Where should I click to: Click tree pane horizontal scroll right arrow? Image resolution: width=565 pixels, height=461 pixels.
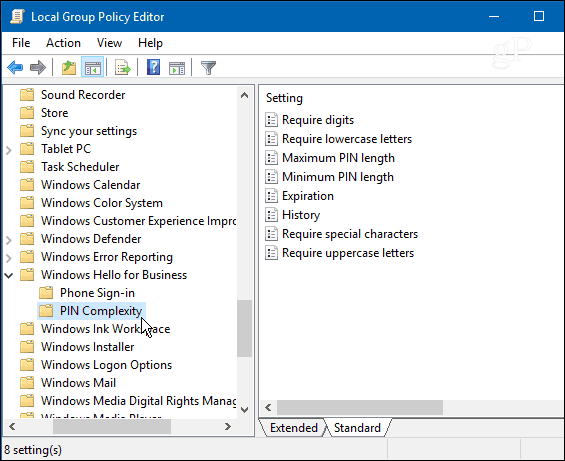(228, 427)
